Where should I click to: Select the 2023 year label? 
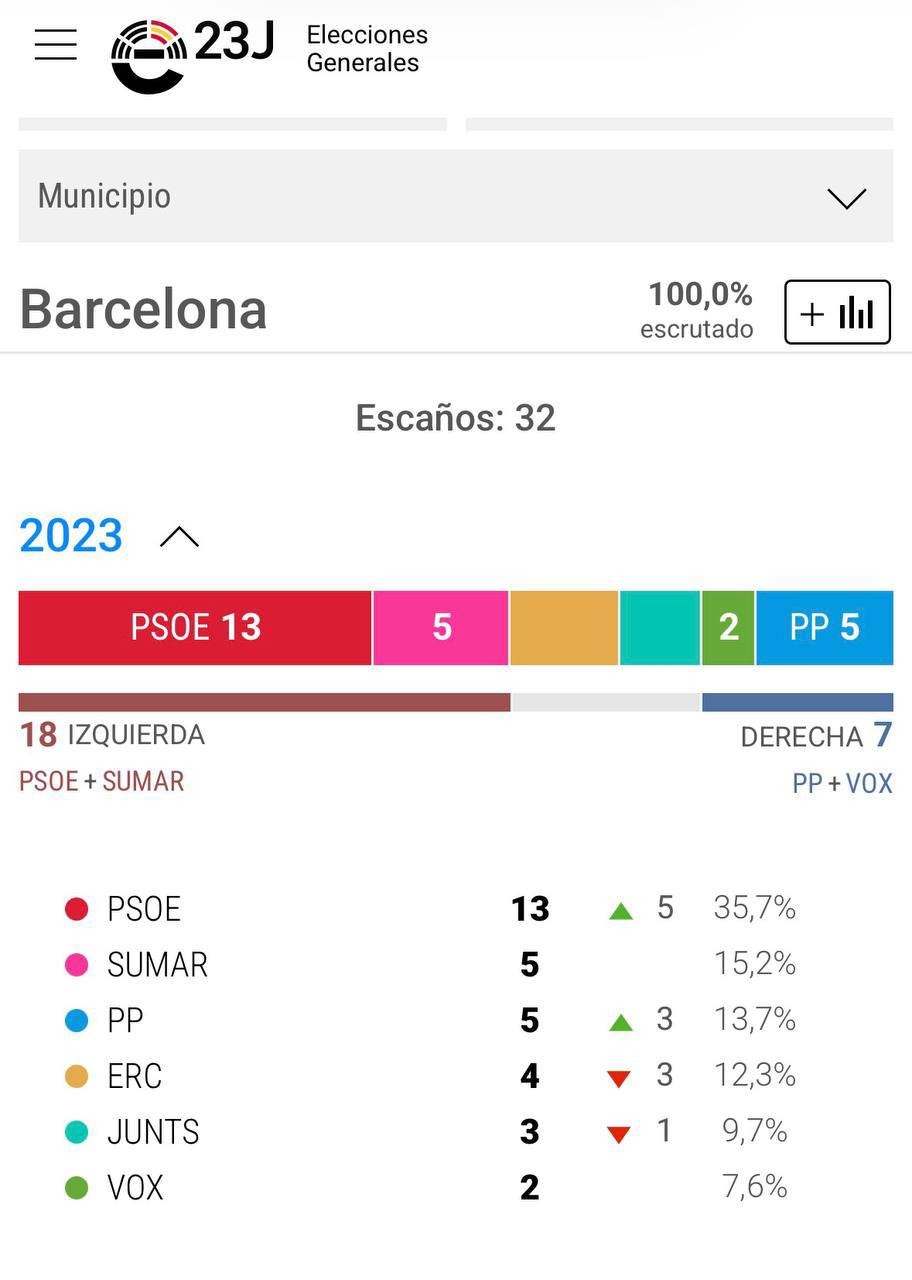click(x=71, y=536)
